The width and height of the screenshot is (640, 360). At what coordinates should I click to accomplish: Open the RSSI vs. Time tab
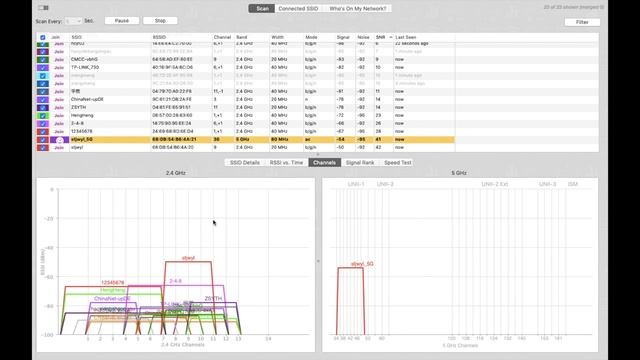[287, 162]
